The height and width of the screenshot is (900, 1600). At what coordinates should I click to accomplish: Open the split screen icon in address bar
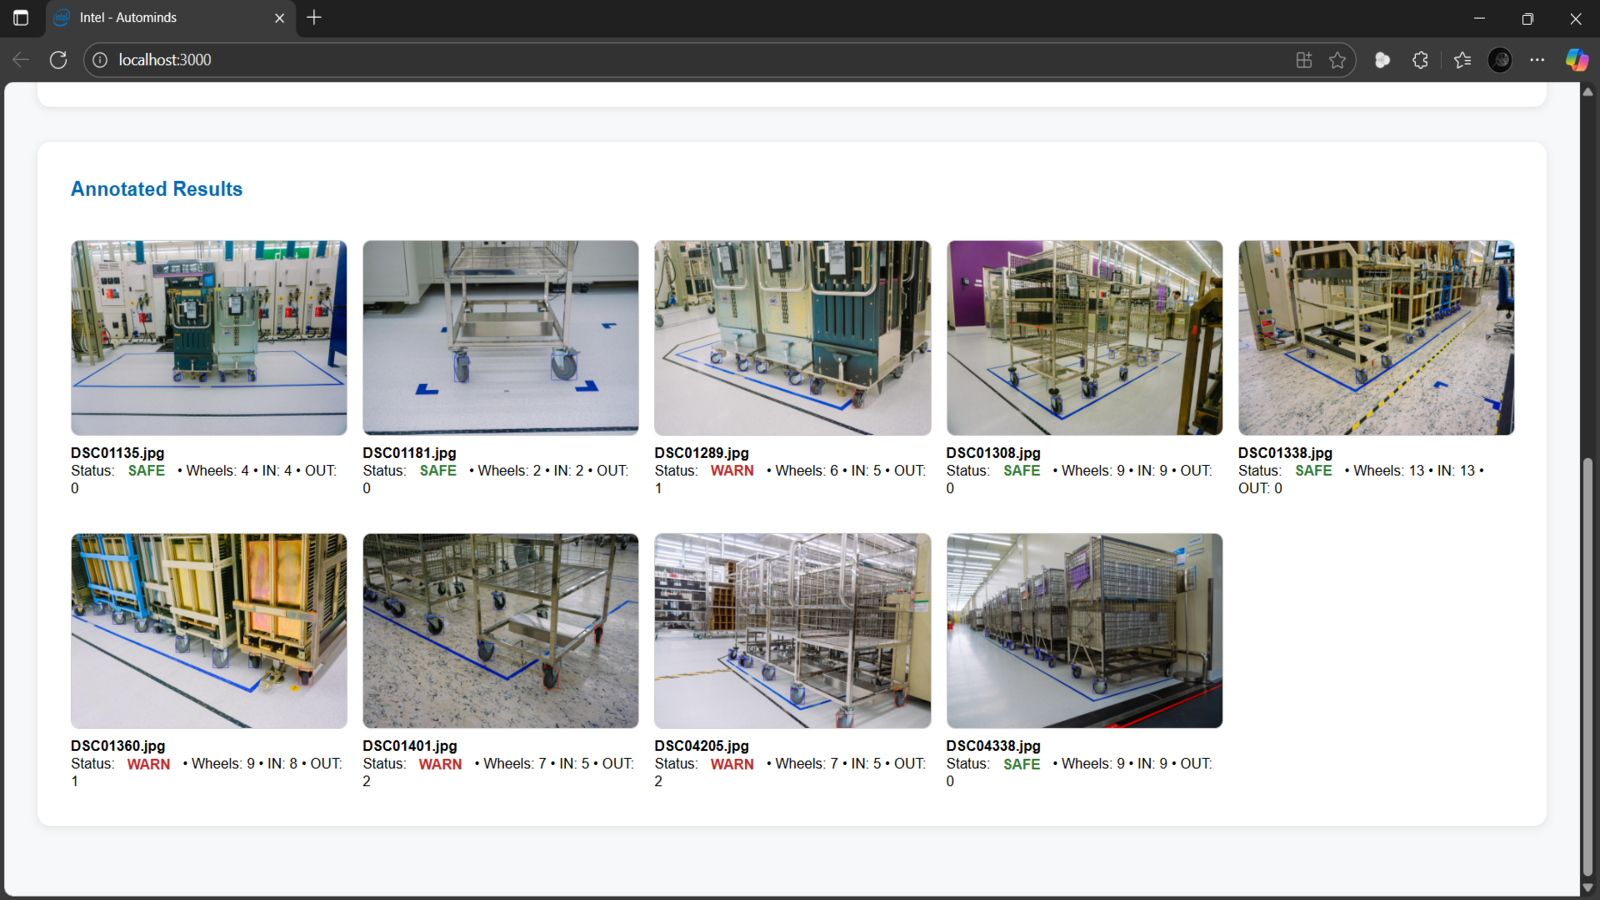pos(1304,60)
